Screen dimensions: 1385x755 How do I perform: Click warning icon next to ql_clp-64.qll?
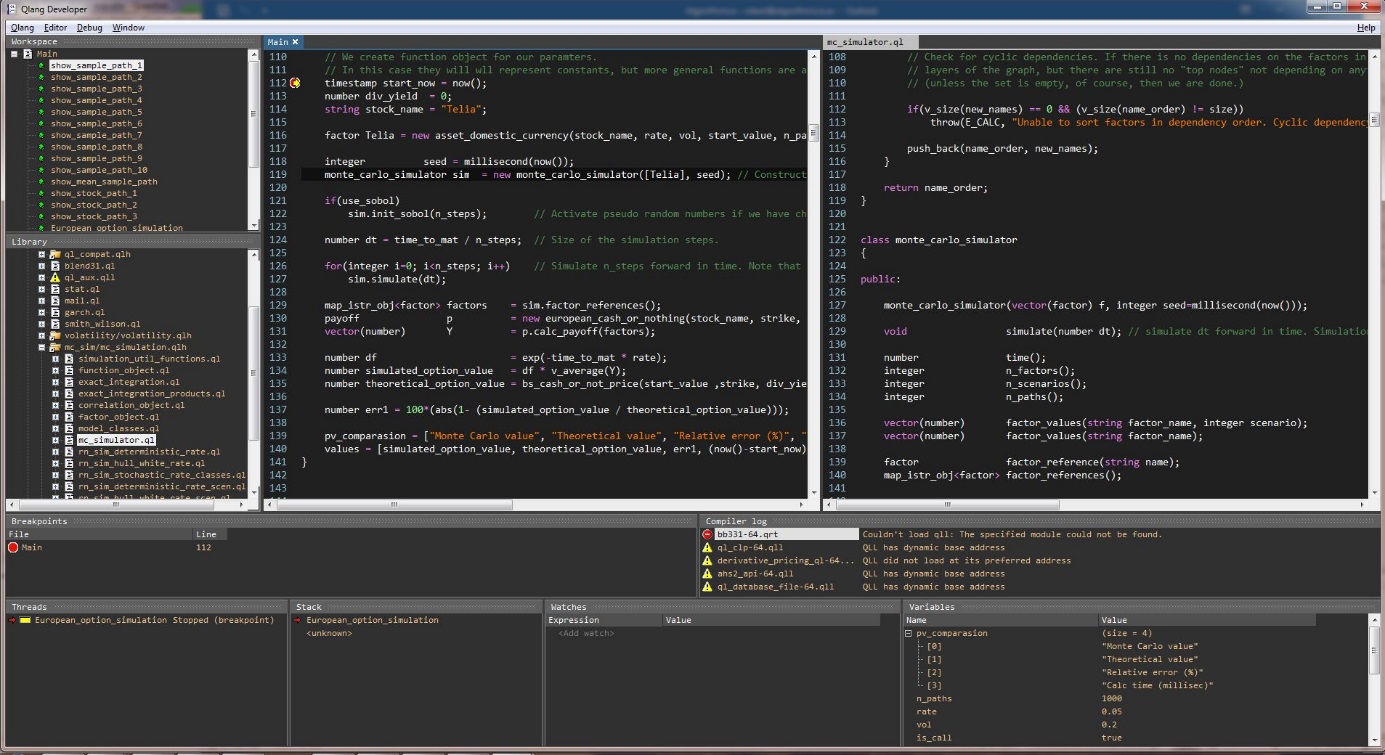click(707, 547)
